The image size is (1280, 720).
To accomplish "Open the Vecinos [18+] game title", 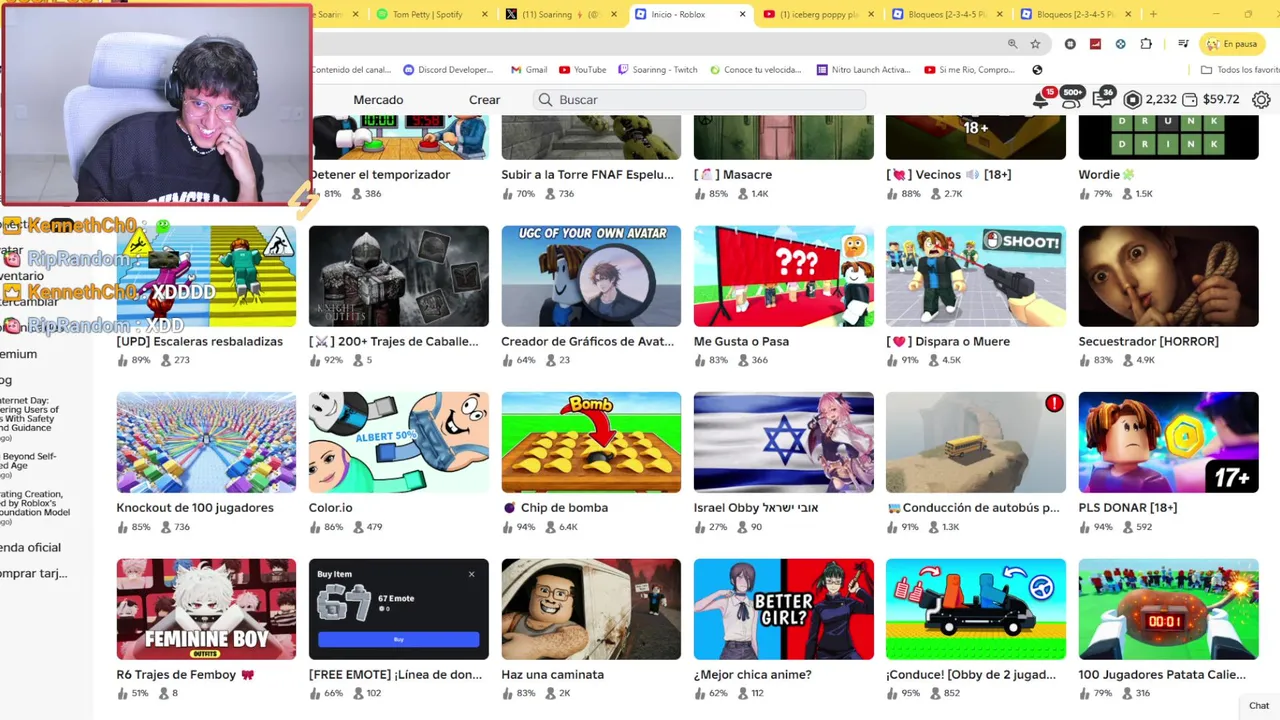I will pyautogui.click(x=950, y=175).
